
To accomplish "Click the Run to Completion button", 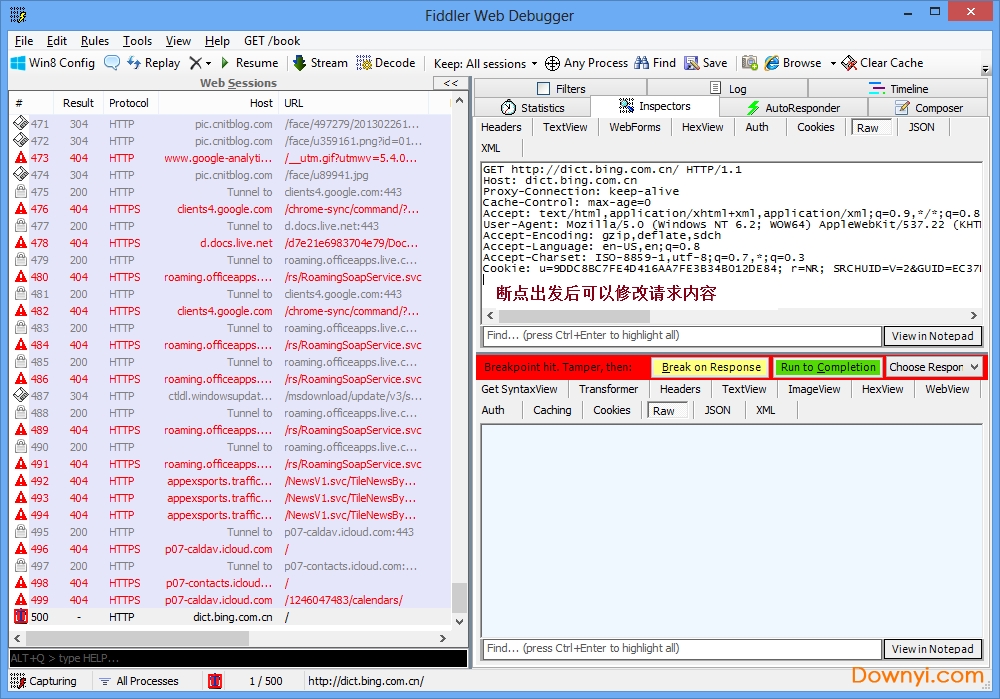I will [x=827, y=367].
